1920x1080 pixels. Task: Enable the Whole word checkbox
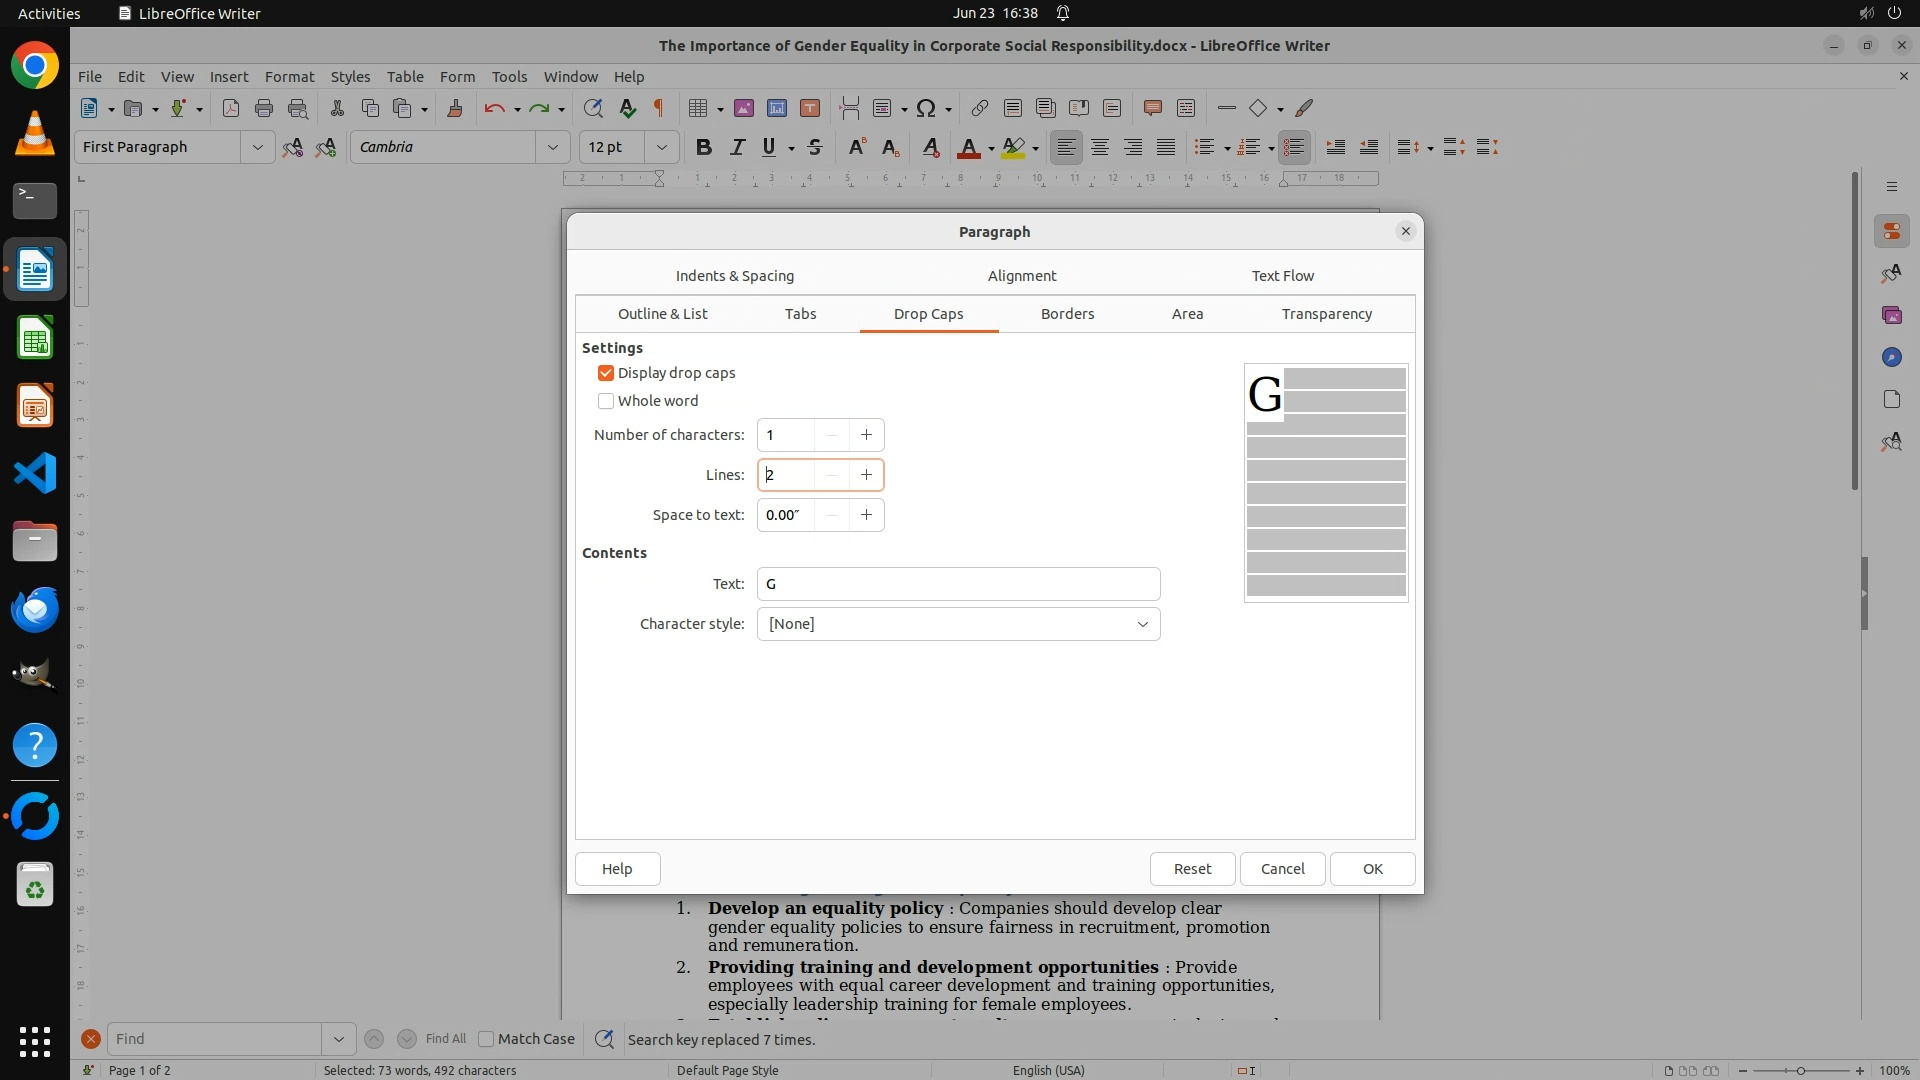click(x=606, y=401)
